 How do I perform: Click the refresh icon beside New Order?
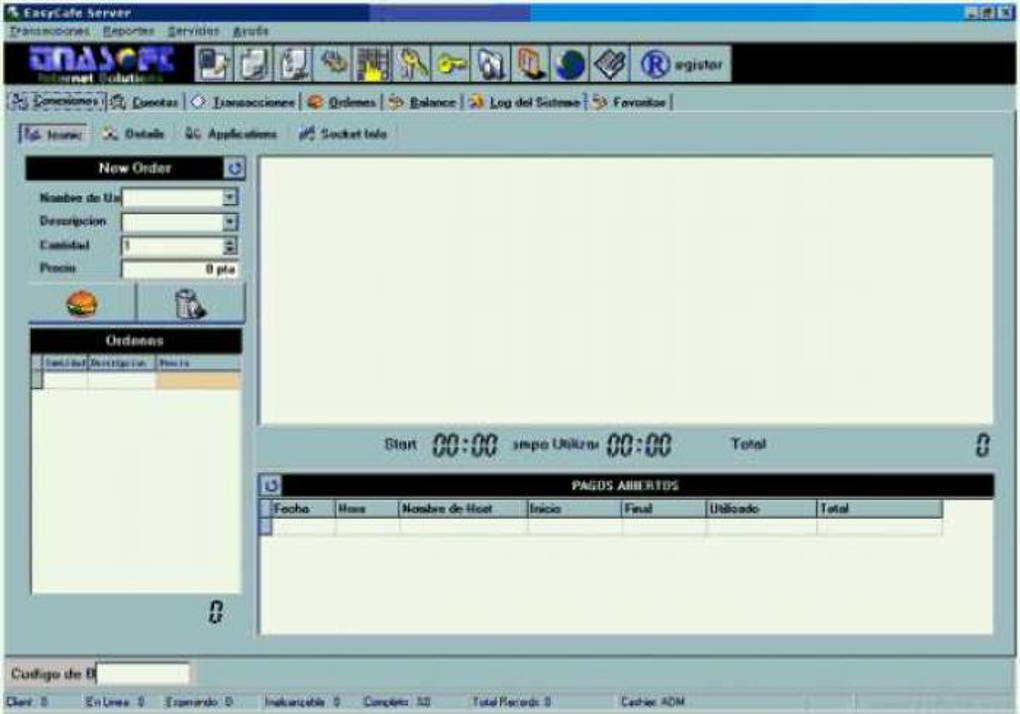[x=234, y=168]
